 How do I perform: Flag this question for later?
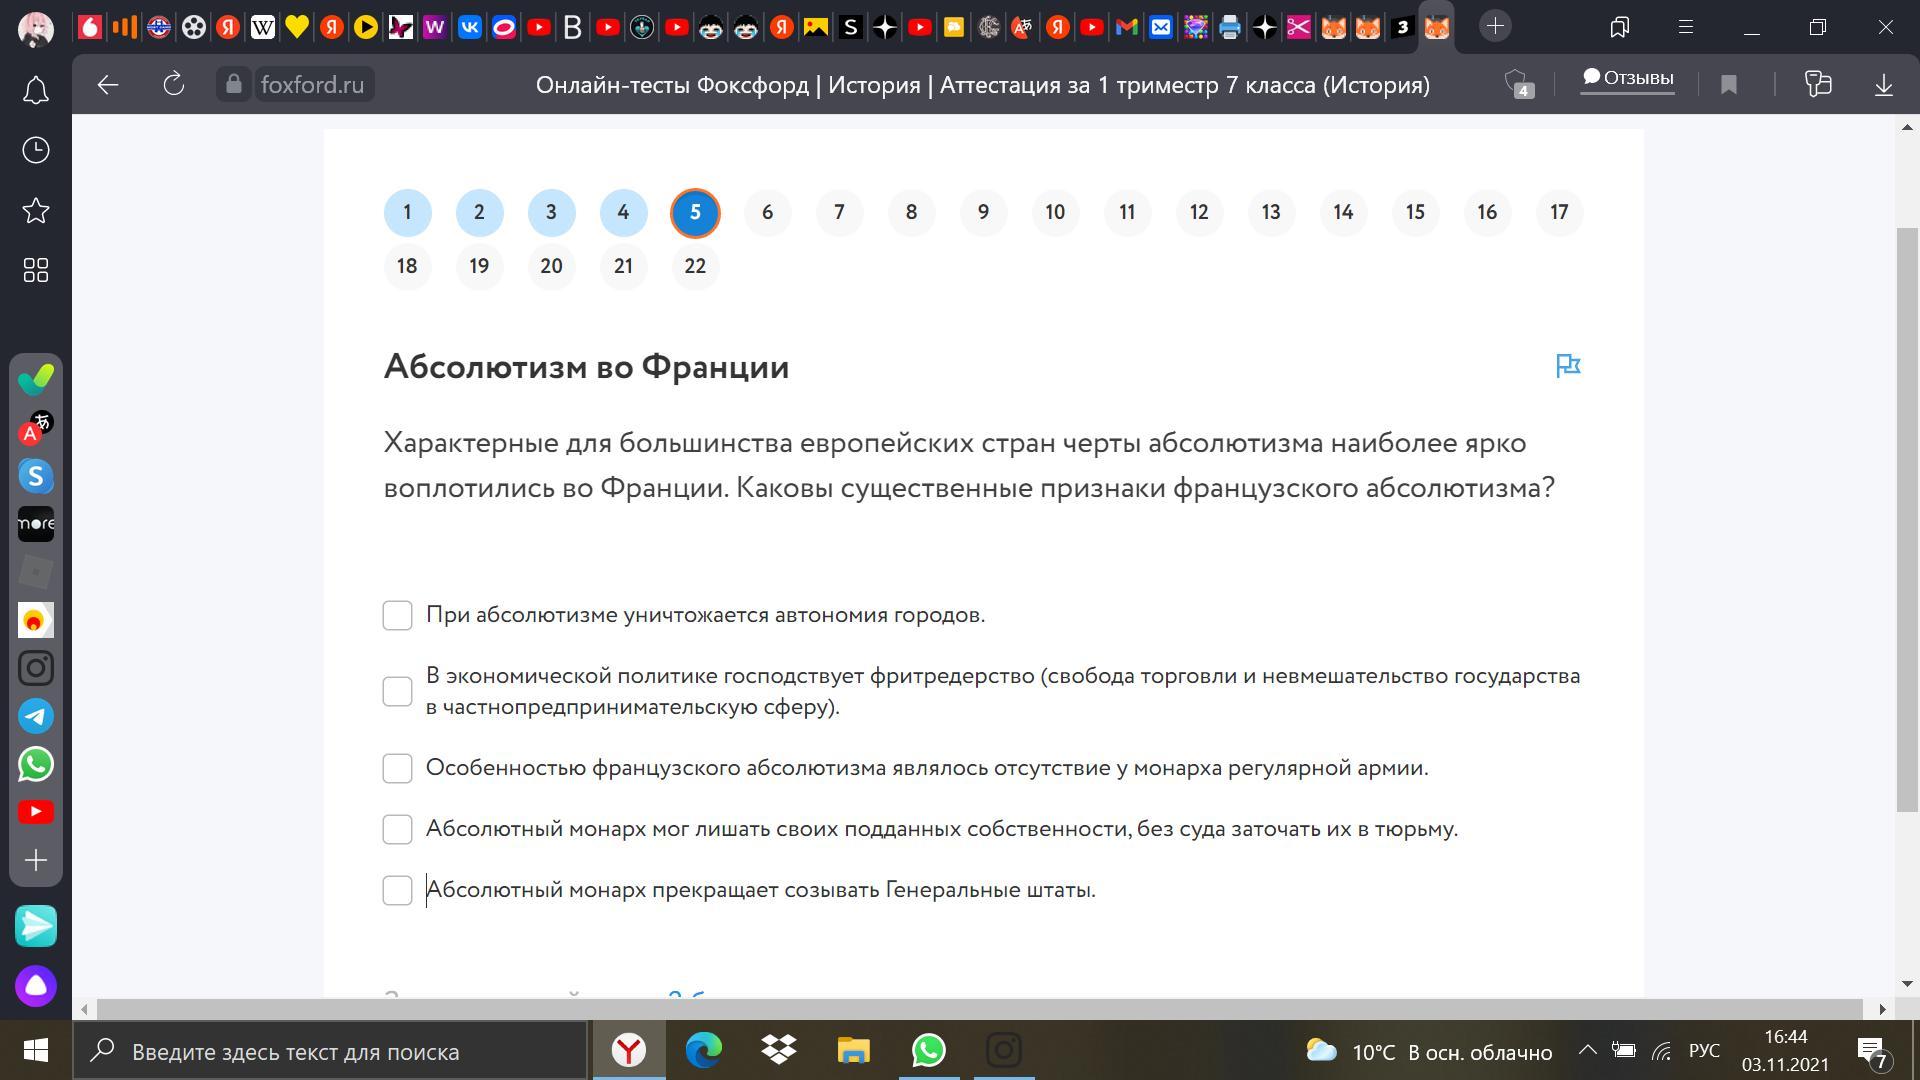(x=1568, y=366)
